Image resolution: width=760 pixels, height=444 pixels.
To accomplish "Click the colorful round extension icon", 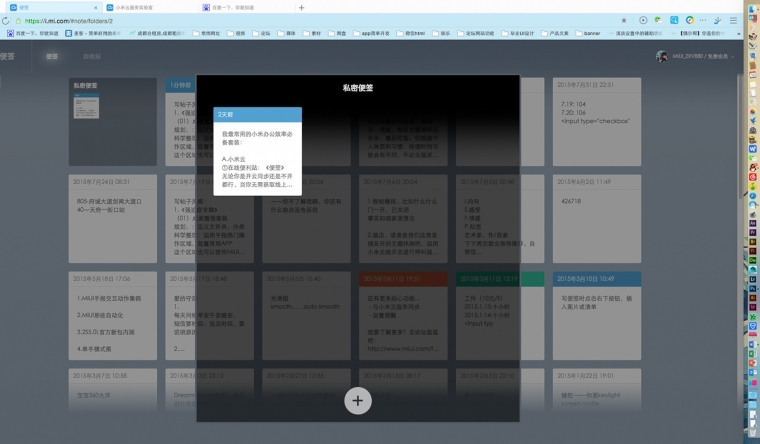I will (690, 20).
